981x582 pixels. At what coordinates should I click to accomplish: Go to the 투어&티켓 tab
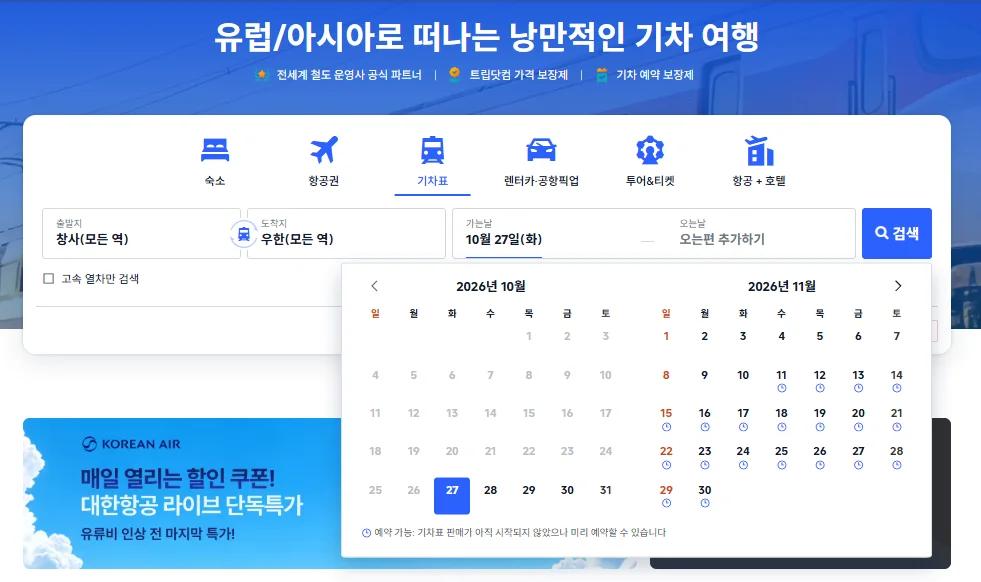pos(650,161)
